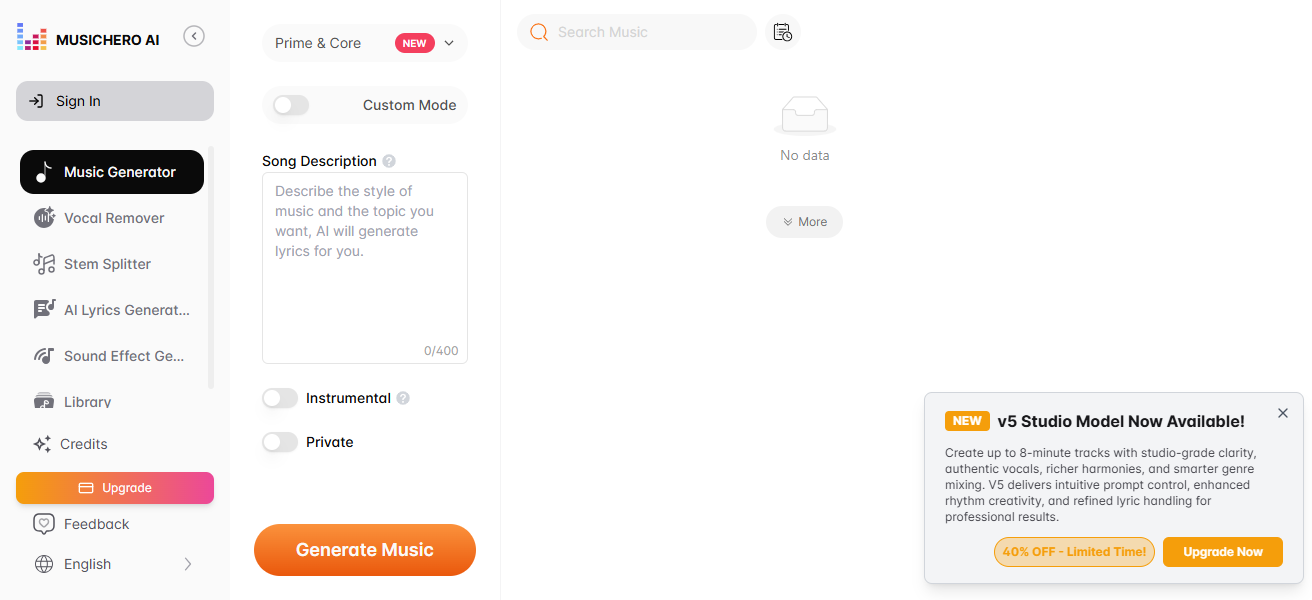Open the Prime & Core model selector
The height and width of the screenshot is (600, 1312).
(x=364, y=43)
